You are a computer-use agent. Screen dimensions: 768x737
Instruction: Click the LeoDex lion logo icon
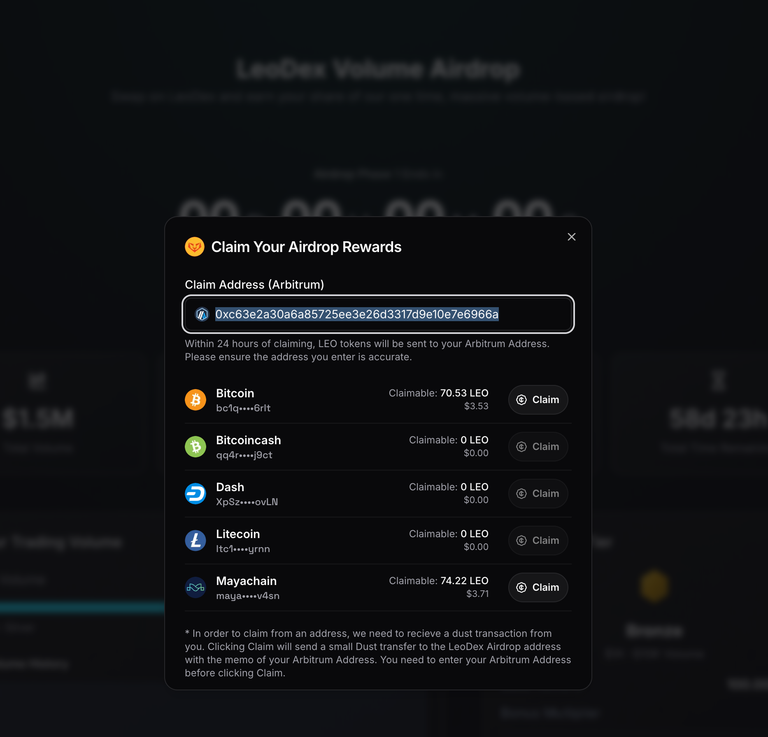194,247
